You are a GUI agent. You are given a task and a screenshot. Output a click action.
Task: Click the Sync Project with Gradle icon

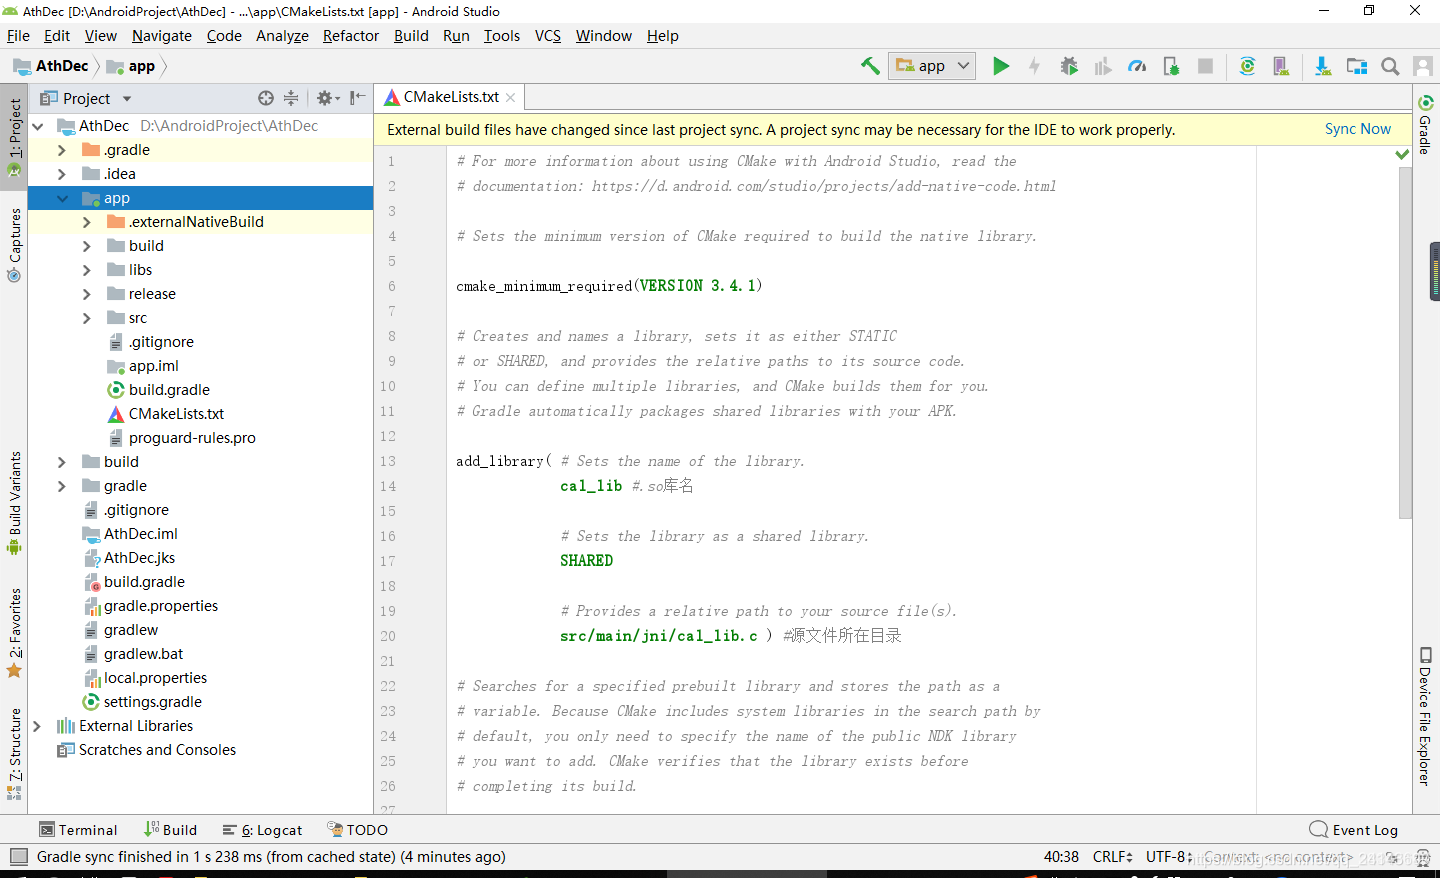point(1247,66)
